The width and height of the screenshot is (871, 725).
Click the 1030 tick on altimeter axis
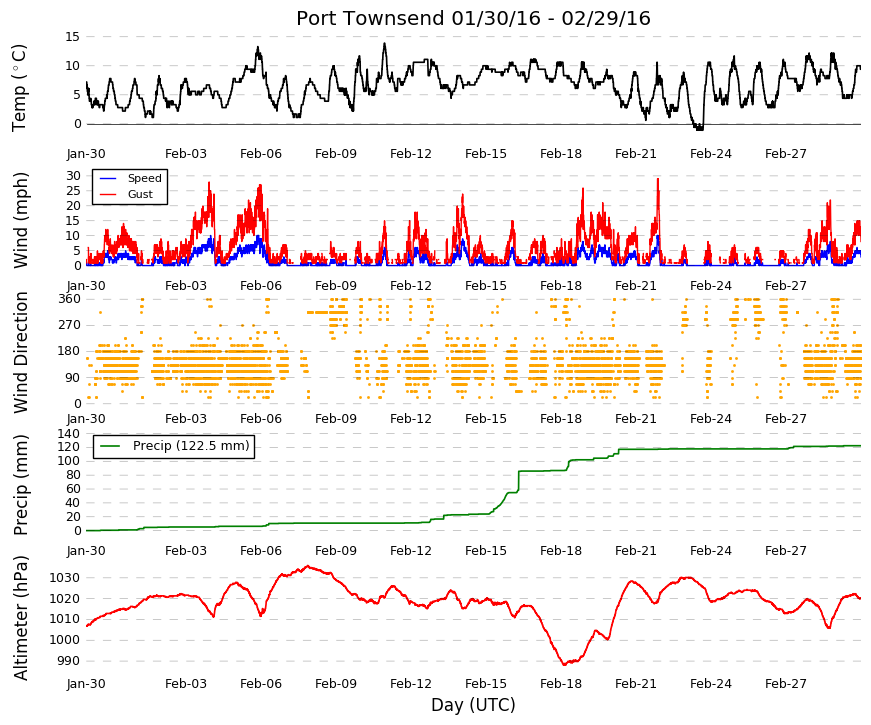[64, 578]
